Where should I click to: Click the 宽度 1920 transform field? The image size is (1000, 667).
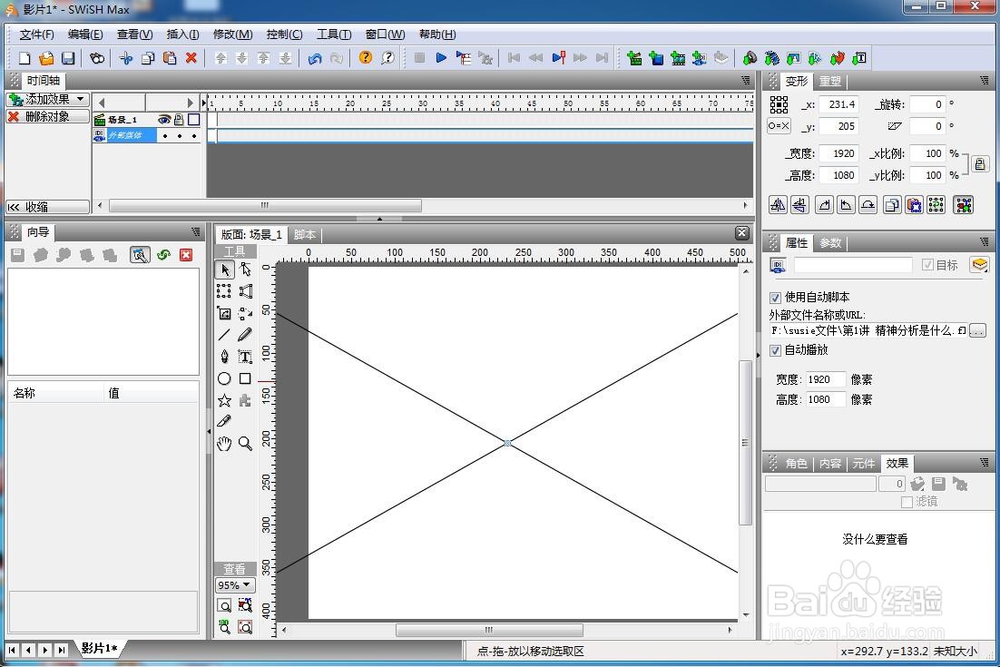(839, 154)
